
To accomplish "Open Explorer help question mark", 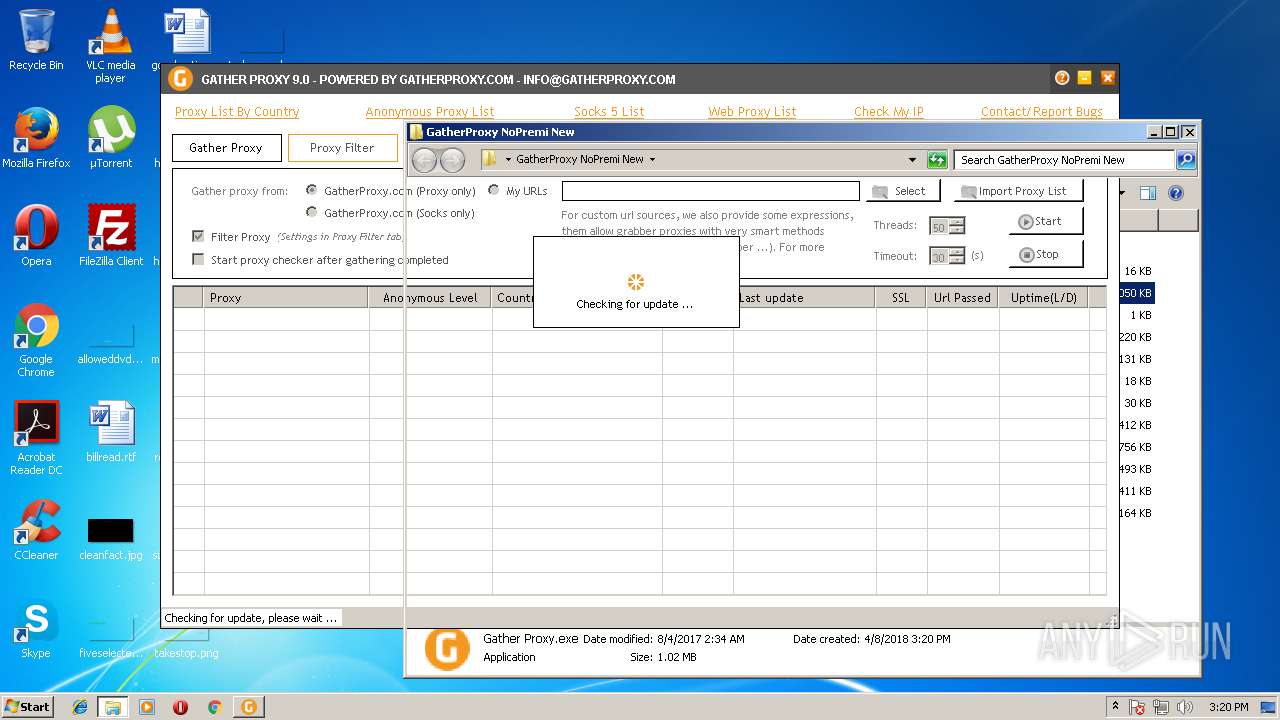I will [x=1176, y=193].
